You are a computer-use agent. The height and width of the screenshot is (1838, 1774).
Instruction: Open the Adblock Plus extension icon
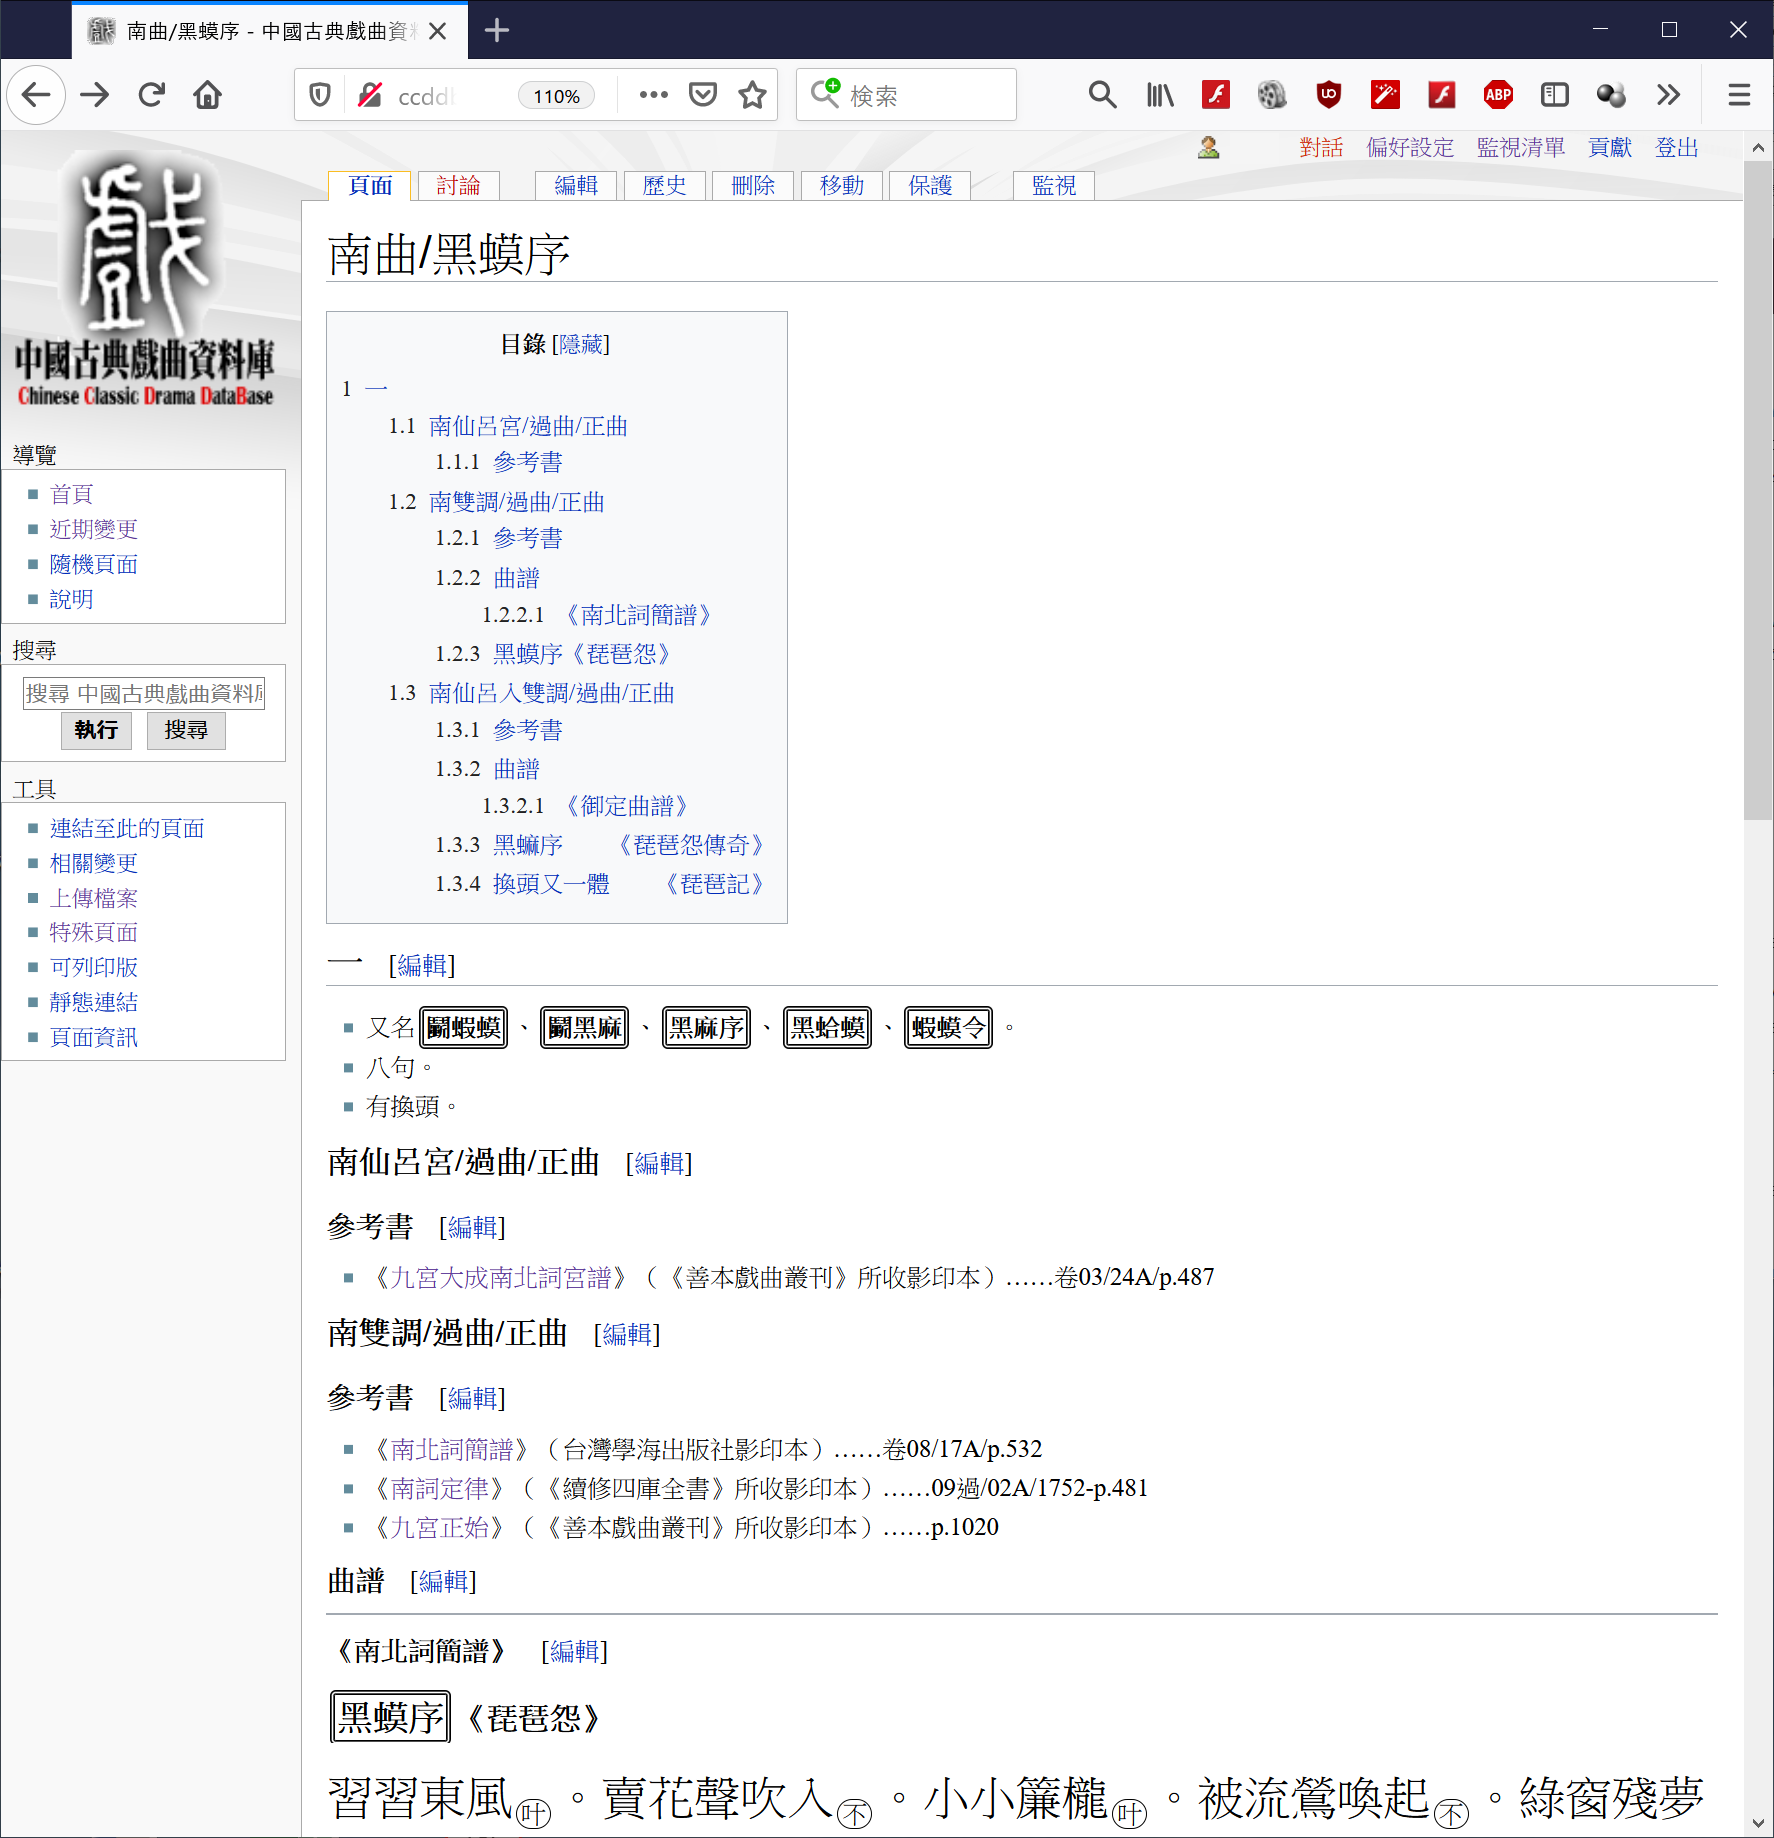click(x=1497, y=95)
